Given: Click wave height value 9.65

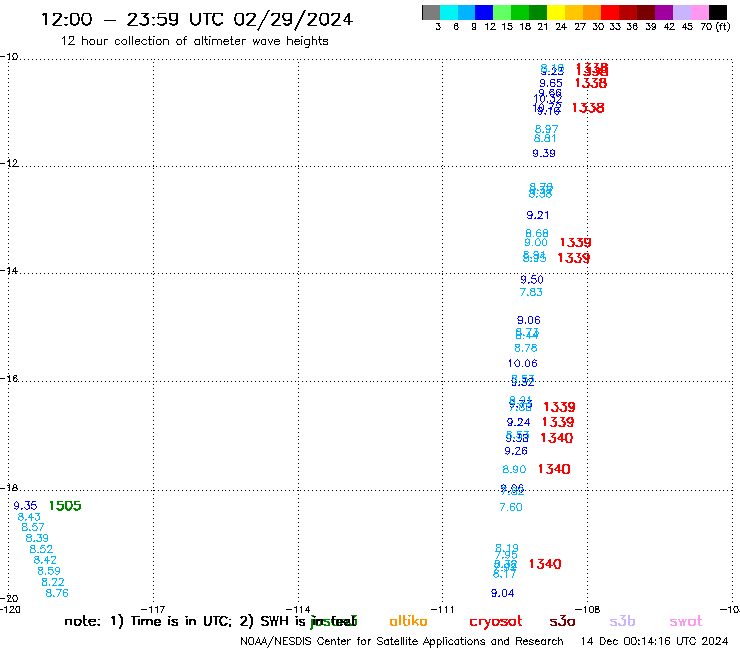Looking at the screenshot, I should click(x=551, y=84).
